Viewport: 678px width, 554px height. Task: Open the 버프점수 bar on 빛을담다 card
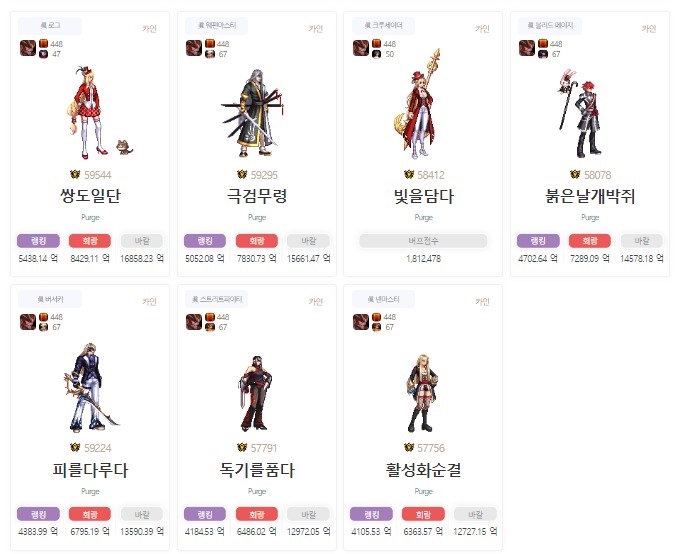click(x=423, y=241)
